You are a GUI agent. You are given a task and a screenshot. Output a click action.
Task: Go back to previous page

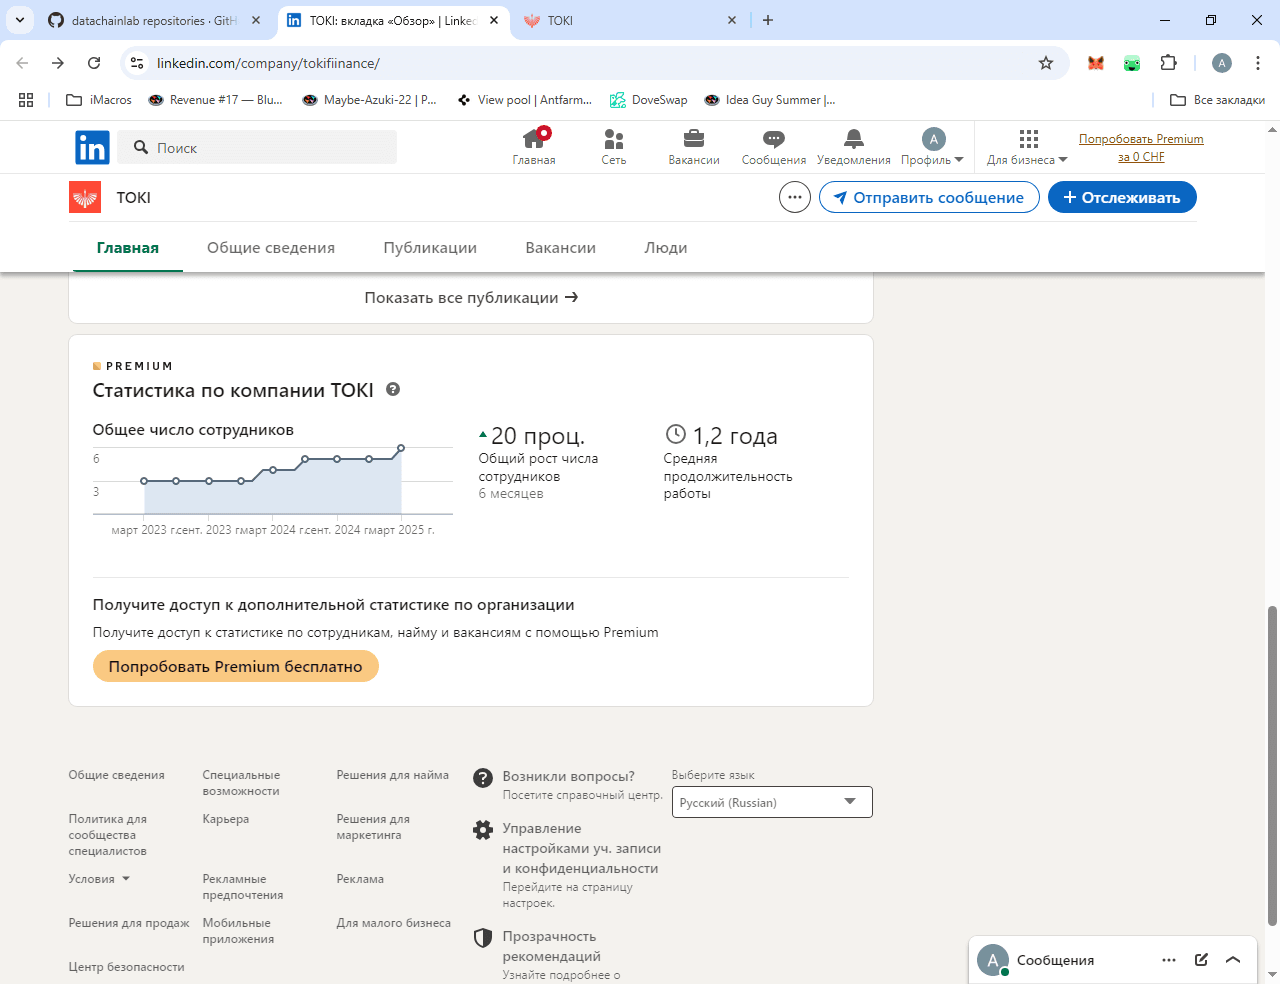[22, 63]
